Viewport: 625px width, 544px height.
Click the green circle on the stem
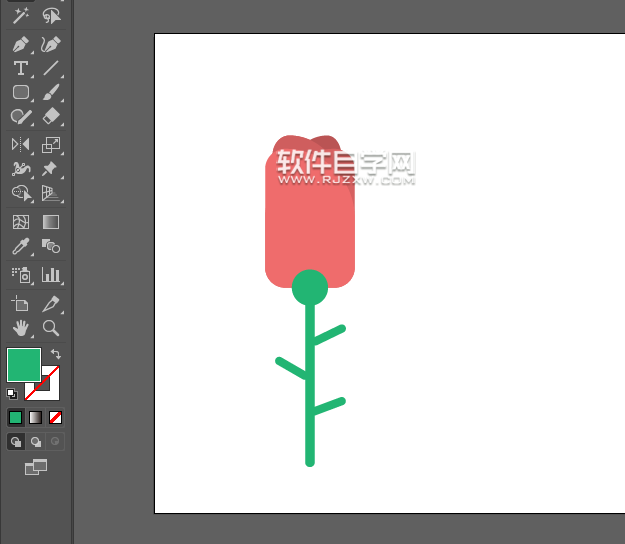pos(310,288)
